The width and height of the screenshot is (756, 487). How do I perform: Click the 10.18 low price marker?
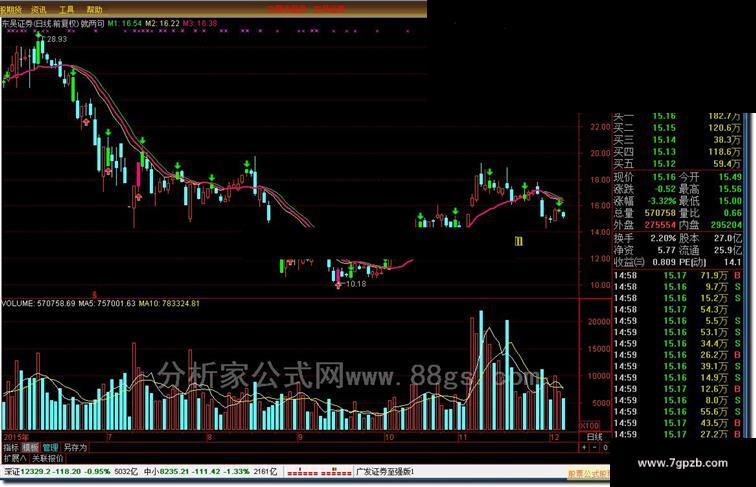(356, 284)
